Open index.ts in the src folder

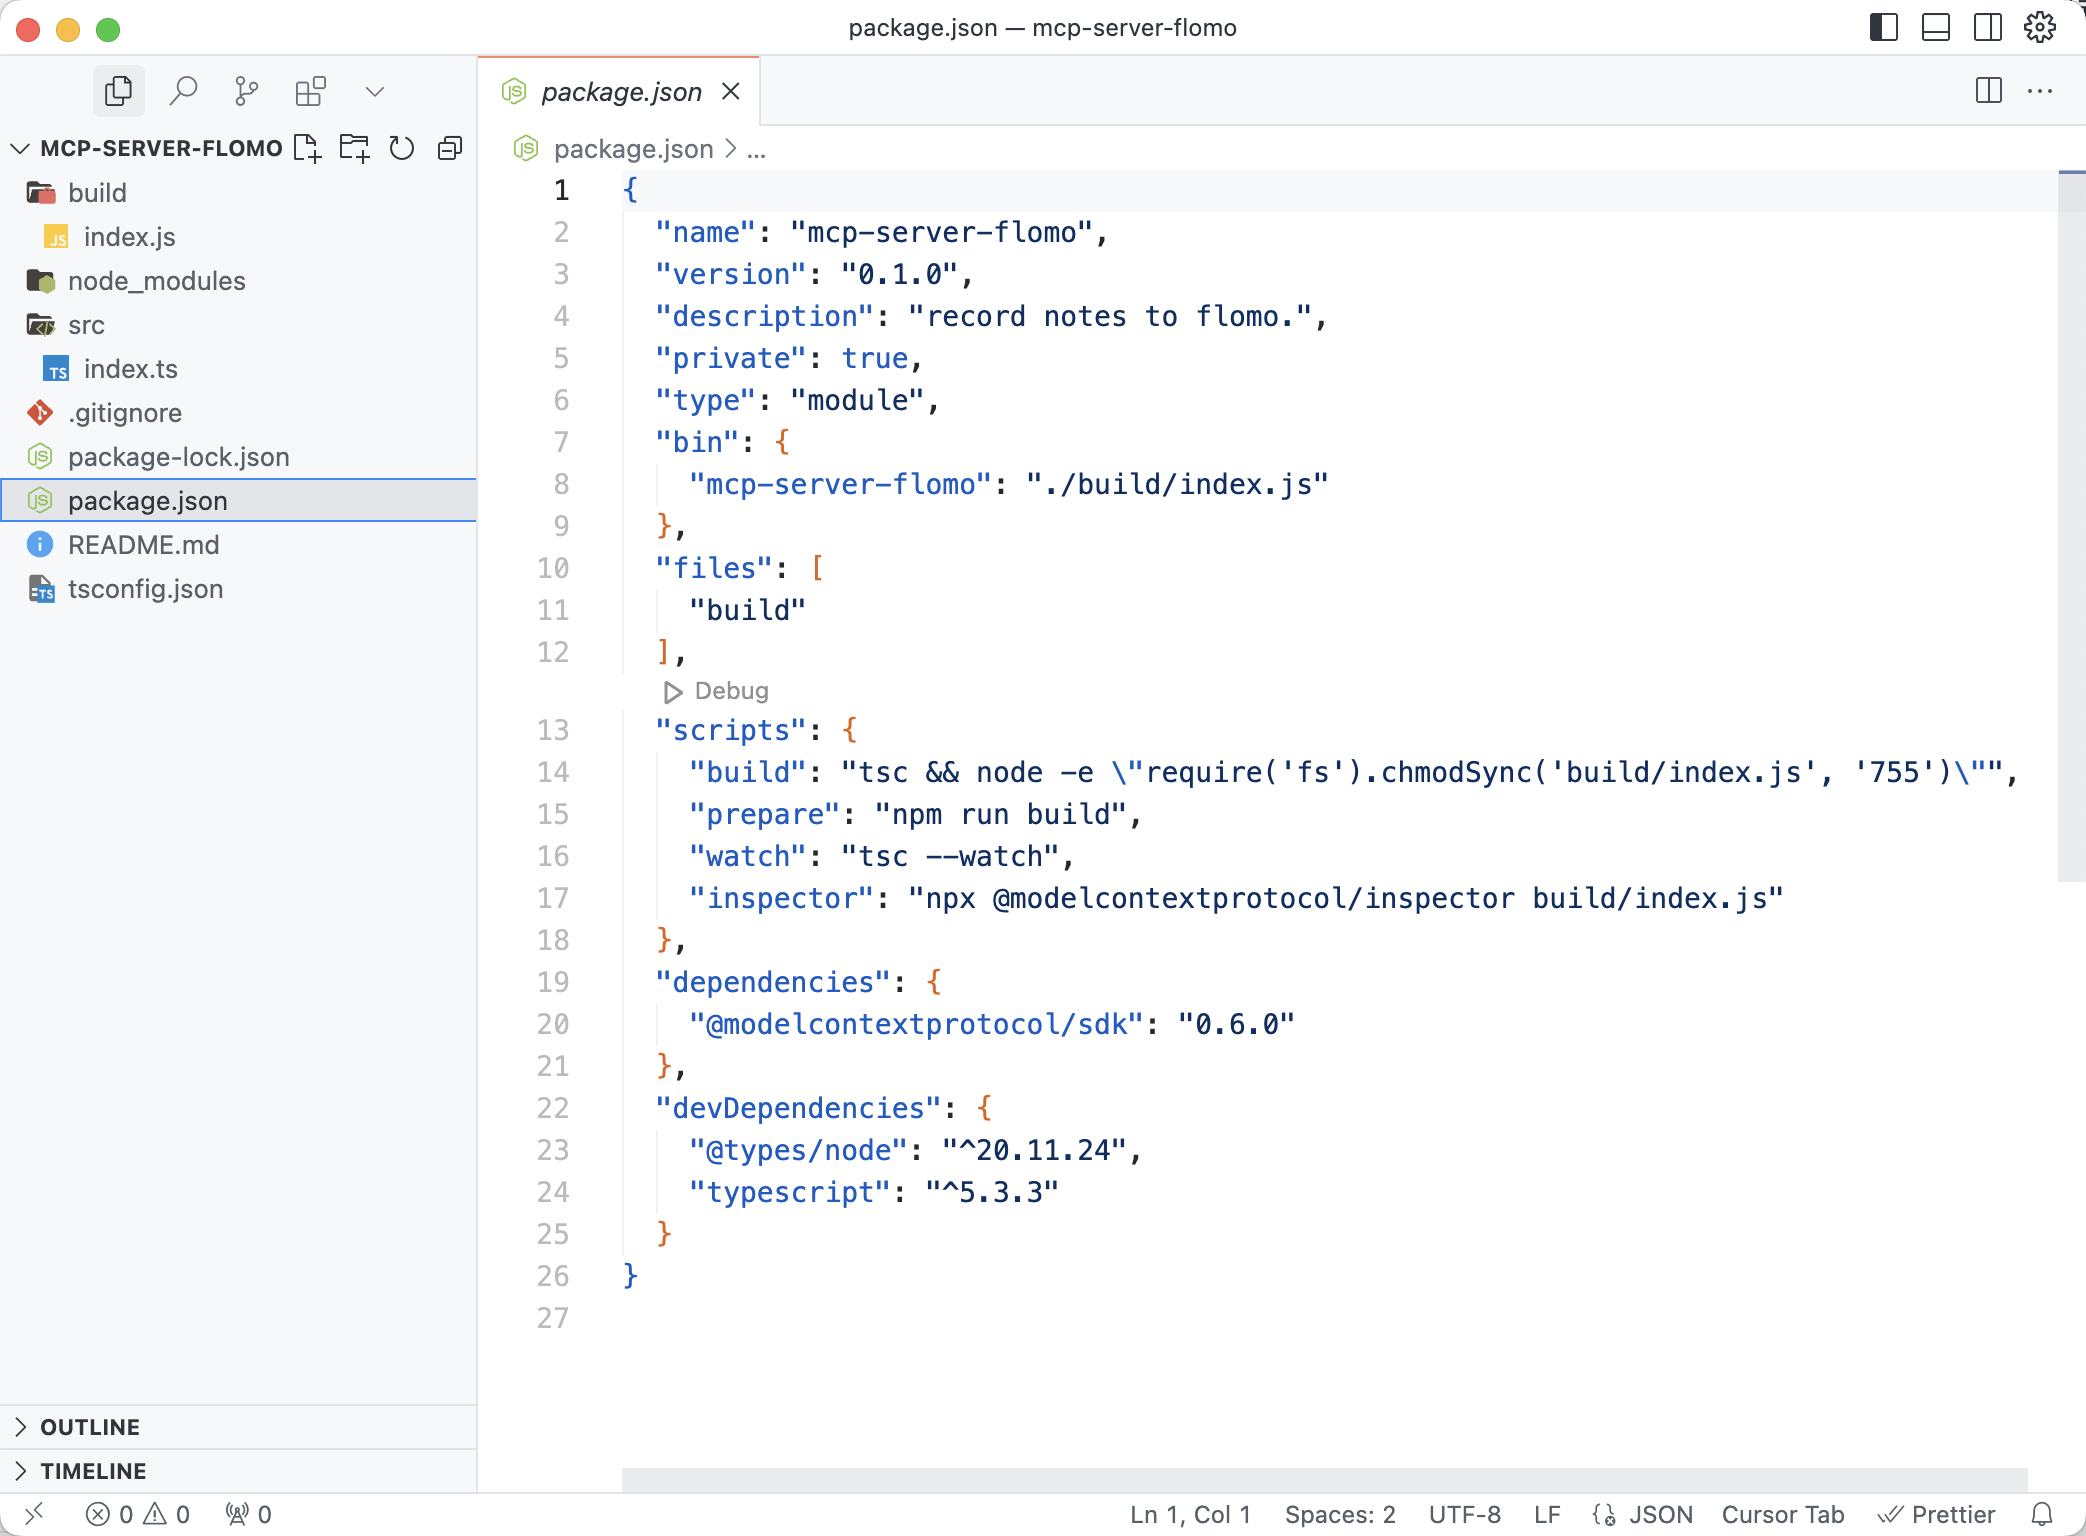(x=130, y=369)
